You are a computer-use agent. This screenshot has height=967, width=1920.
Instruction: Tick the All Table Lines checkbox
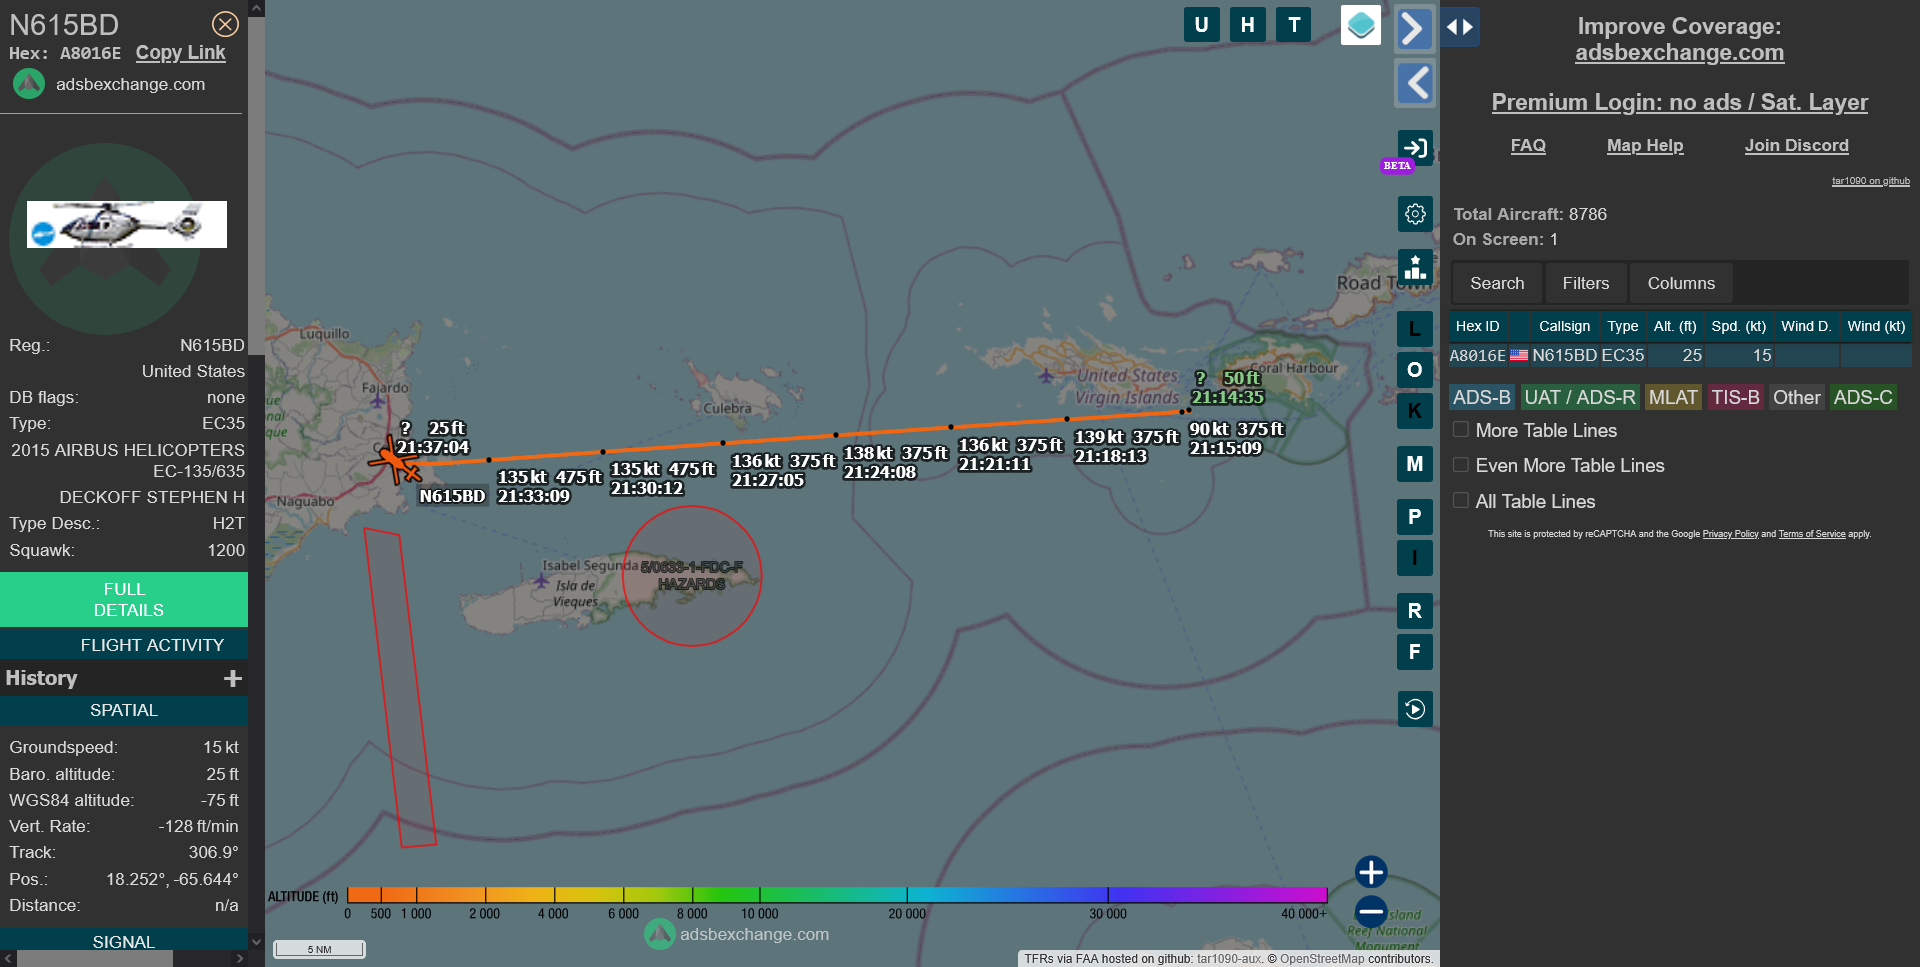tap(1461, 501)
